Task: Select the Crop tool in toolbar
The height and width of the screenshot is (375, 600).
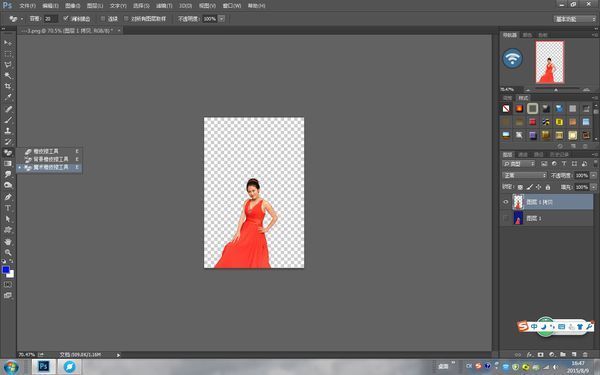Action: (8, 86)
